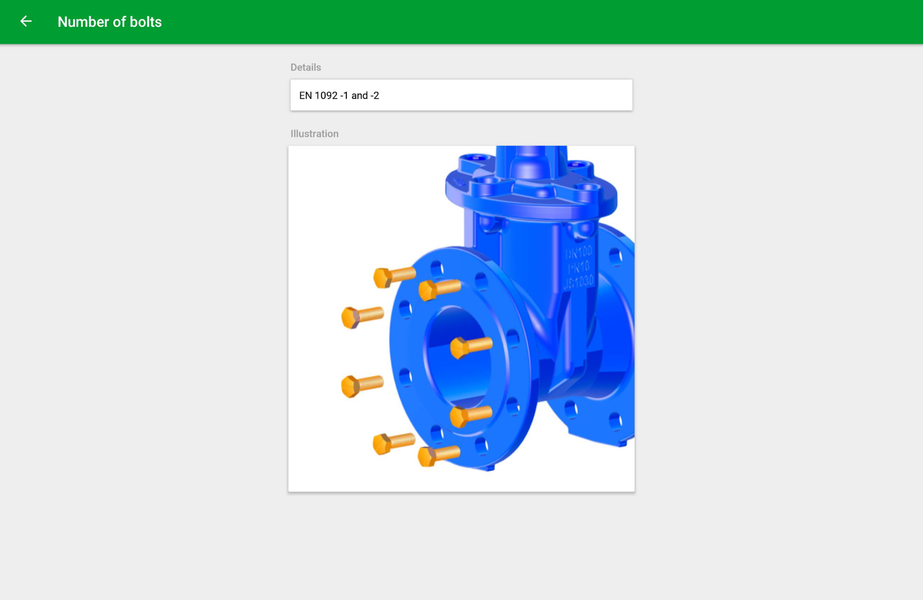Tap the DN100 marking on the valve body
The width and height of the screenshot is (923, 600).
[x=577, y=252]
